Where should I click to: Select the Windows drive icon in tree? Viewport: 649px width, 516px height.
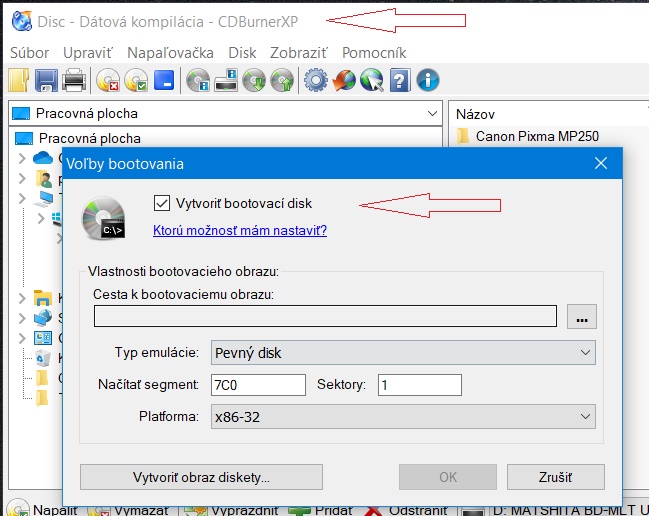coord(57,218)
